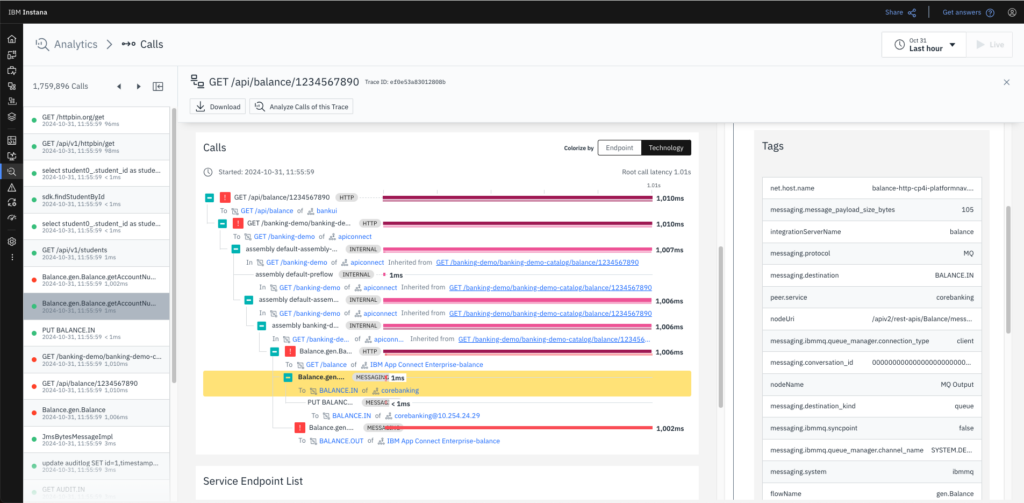Screen dimensions: 1024x503
Task: Colorize calls by Technology
Action: click(x=665, y=148)
